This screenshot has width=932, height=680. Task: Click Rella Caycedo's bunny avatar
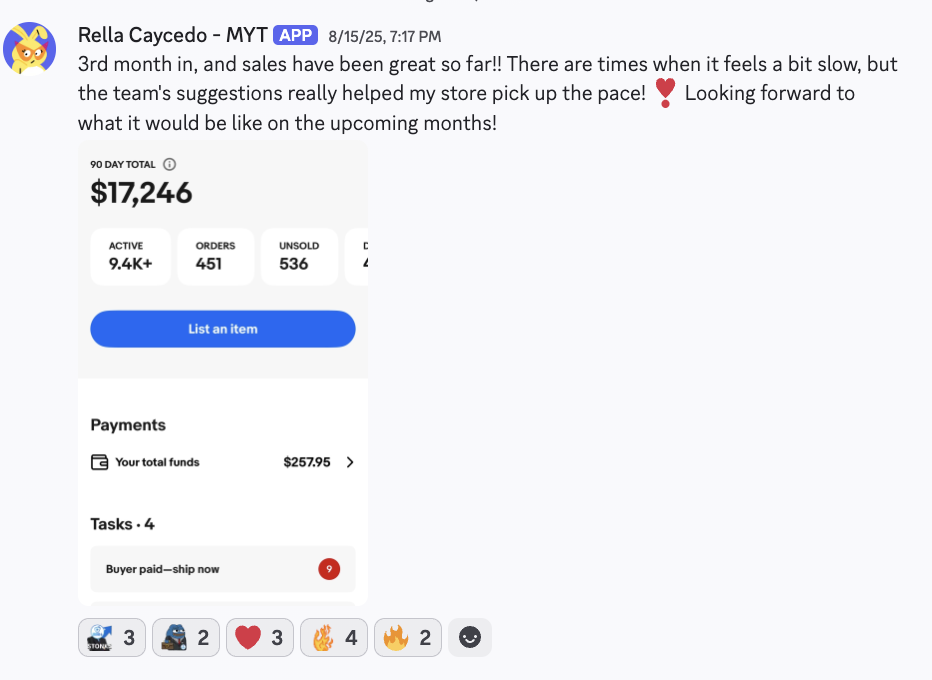click(x=30, y=49)
